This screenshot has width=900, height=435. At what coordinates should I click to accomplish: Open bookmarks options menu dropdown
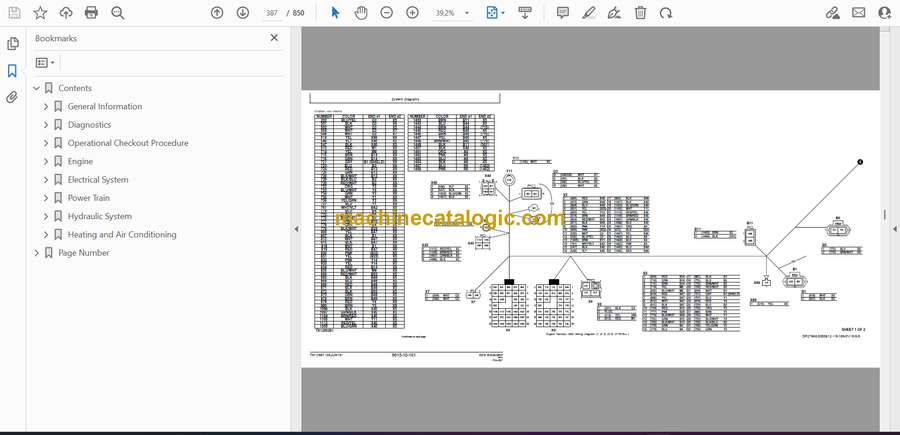[45, 63]
